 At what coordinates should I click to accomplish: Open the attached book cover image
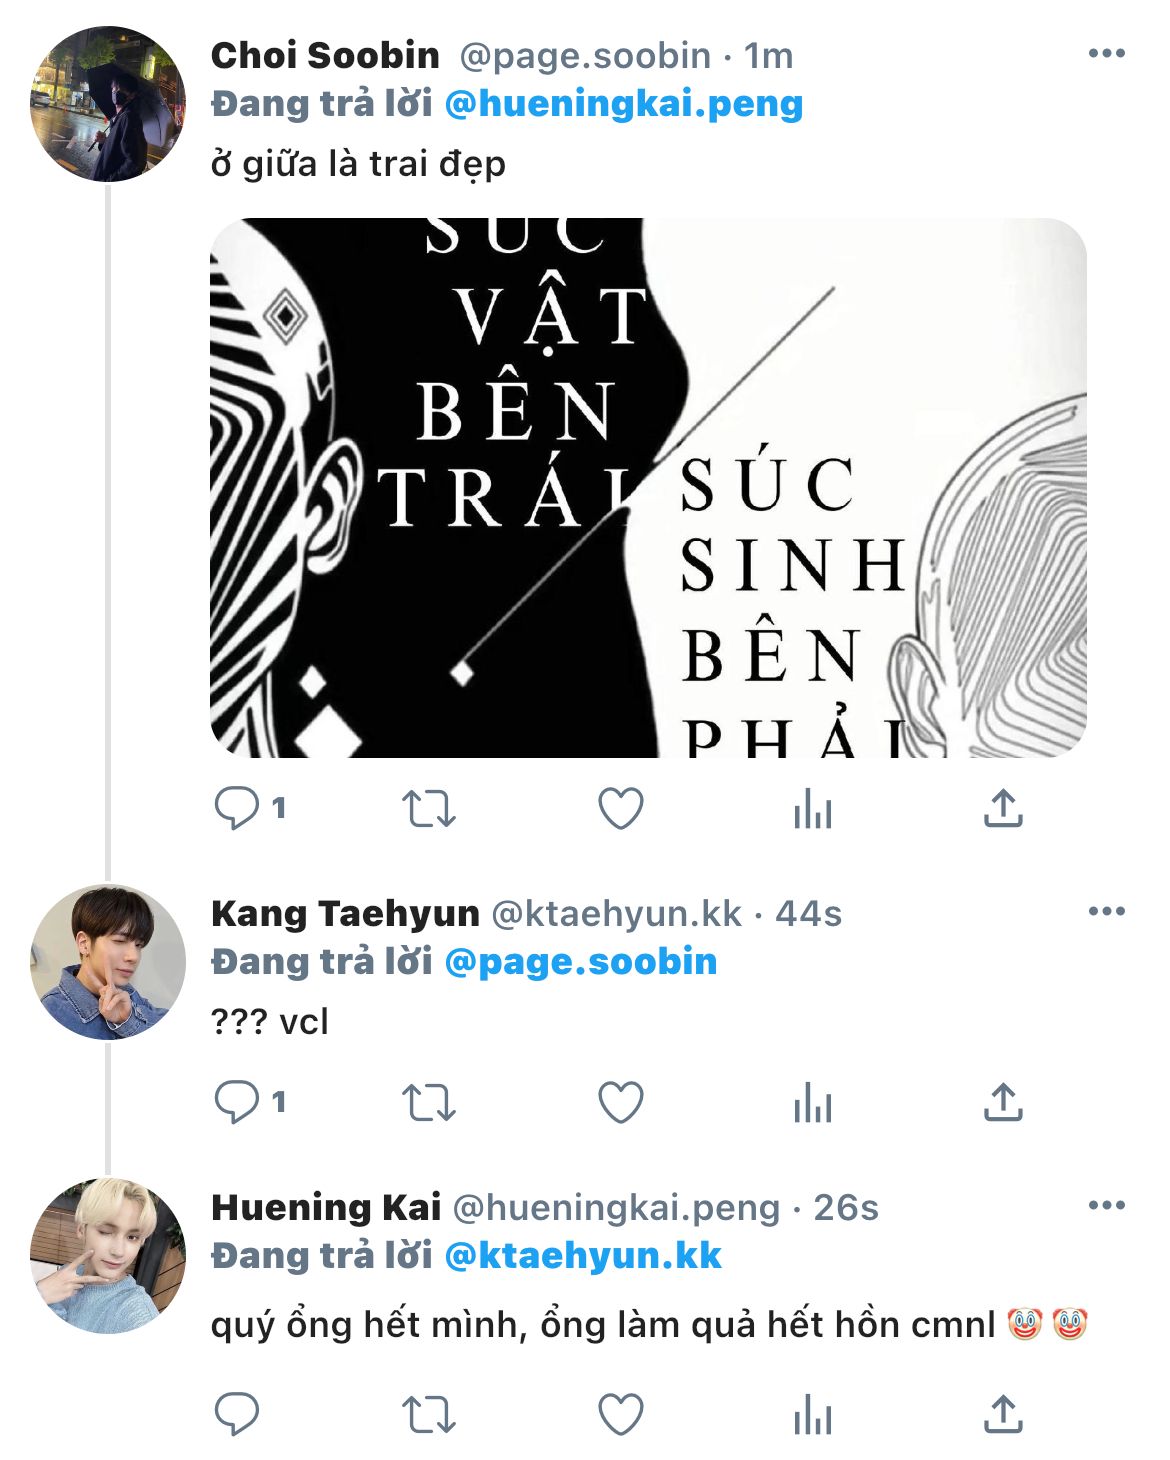(648, 487)
